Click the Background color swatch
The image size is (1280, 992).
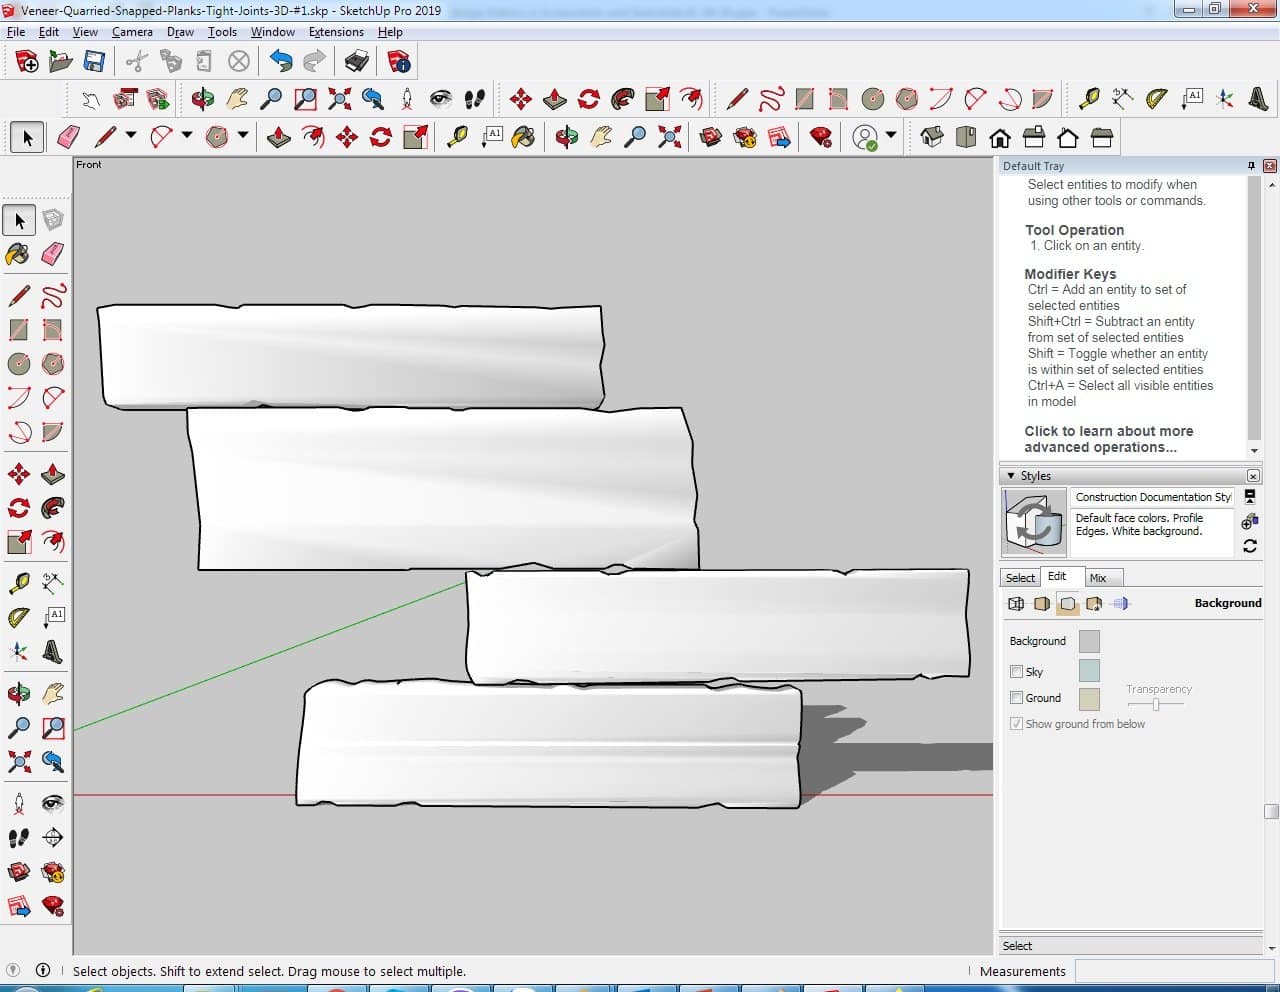click(1089, 641)
